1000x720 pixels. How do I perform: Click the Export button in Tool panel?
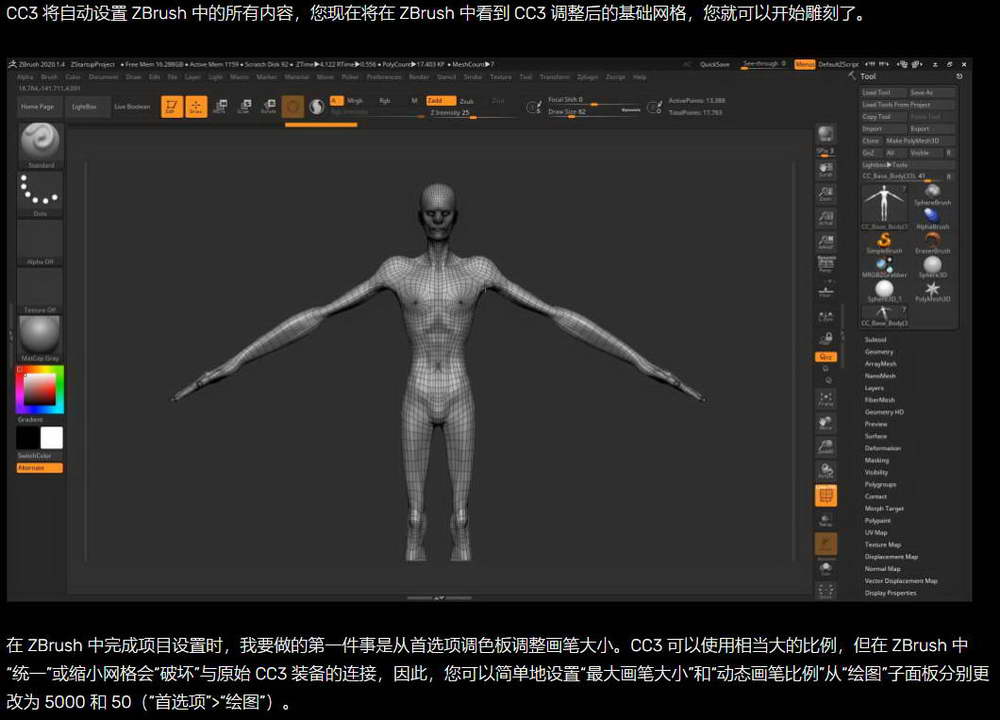tap(932, 129)
